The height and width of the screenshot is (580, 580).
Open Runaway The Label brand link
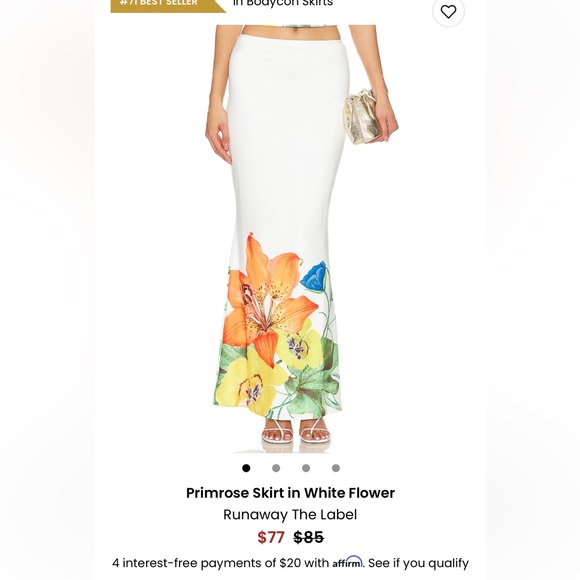[290, 515]
